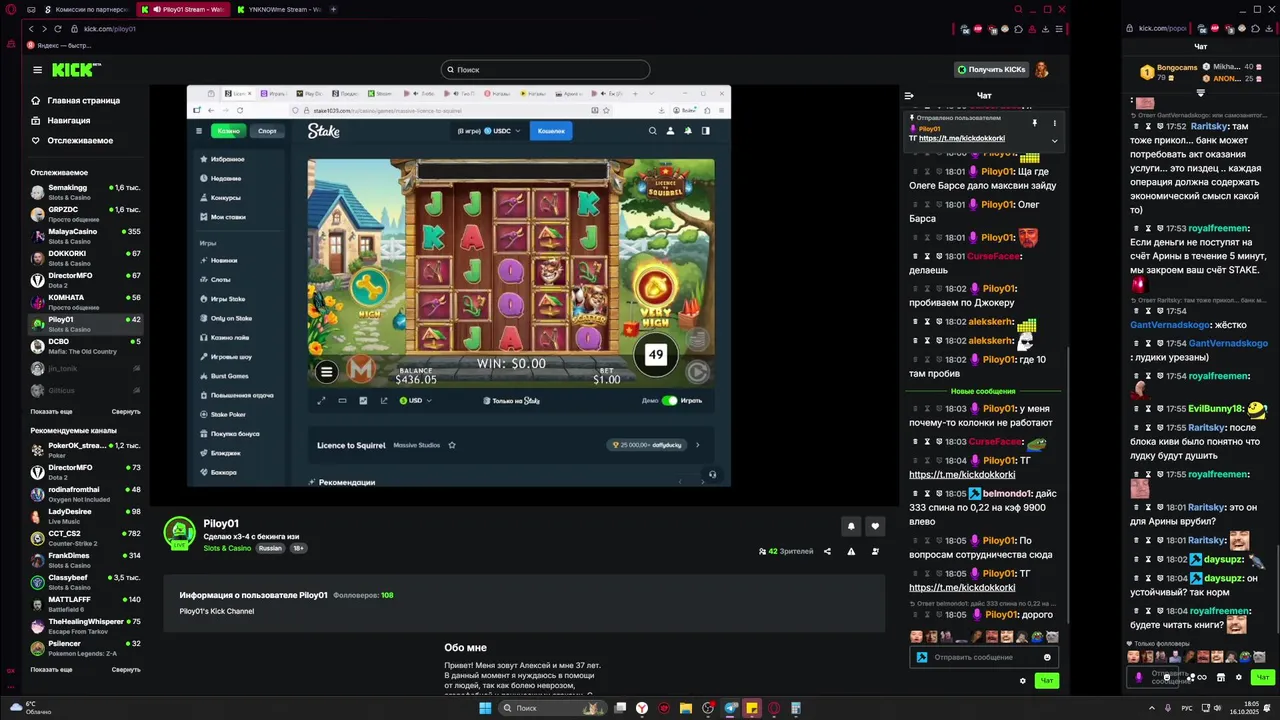Open the pinned t.me/kickdokkorki link
The height and width of the screenshot is (720, 1280).
point(962,138)
